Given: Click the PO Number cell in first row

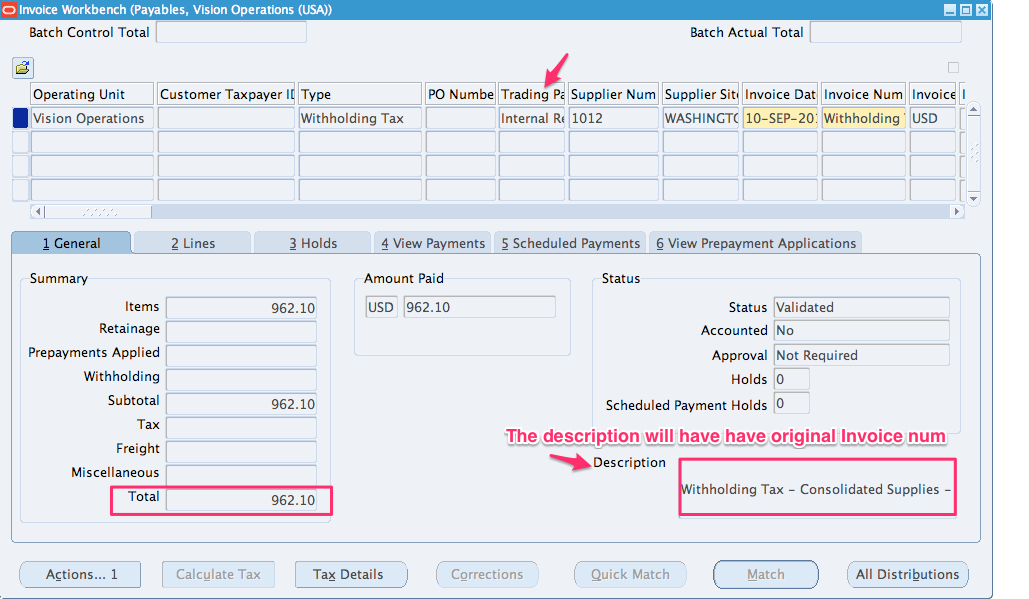Looking at the screenshot, I should (x=461, y=118).
